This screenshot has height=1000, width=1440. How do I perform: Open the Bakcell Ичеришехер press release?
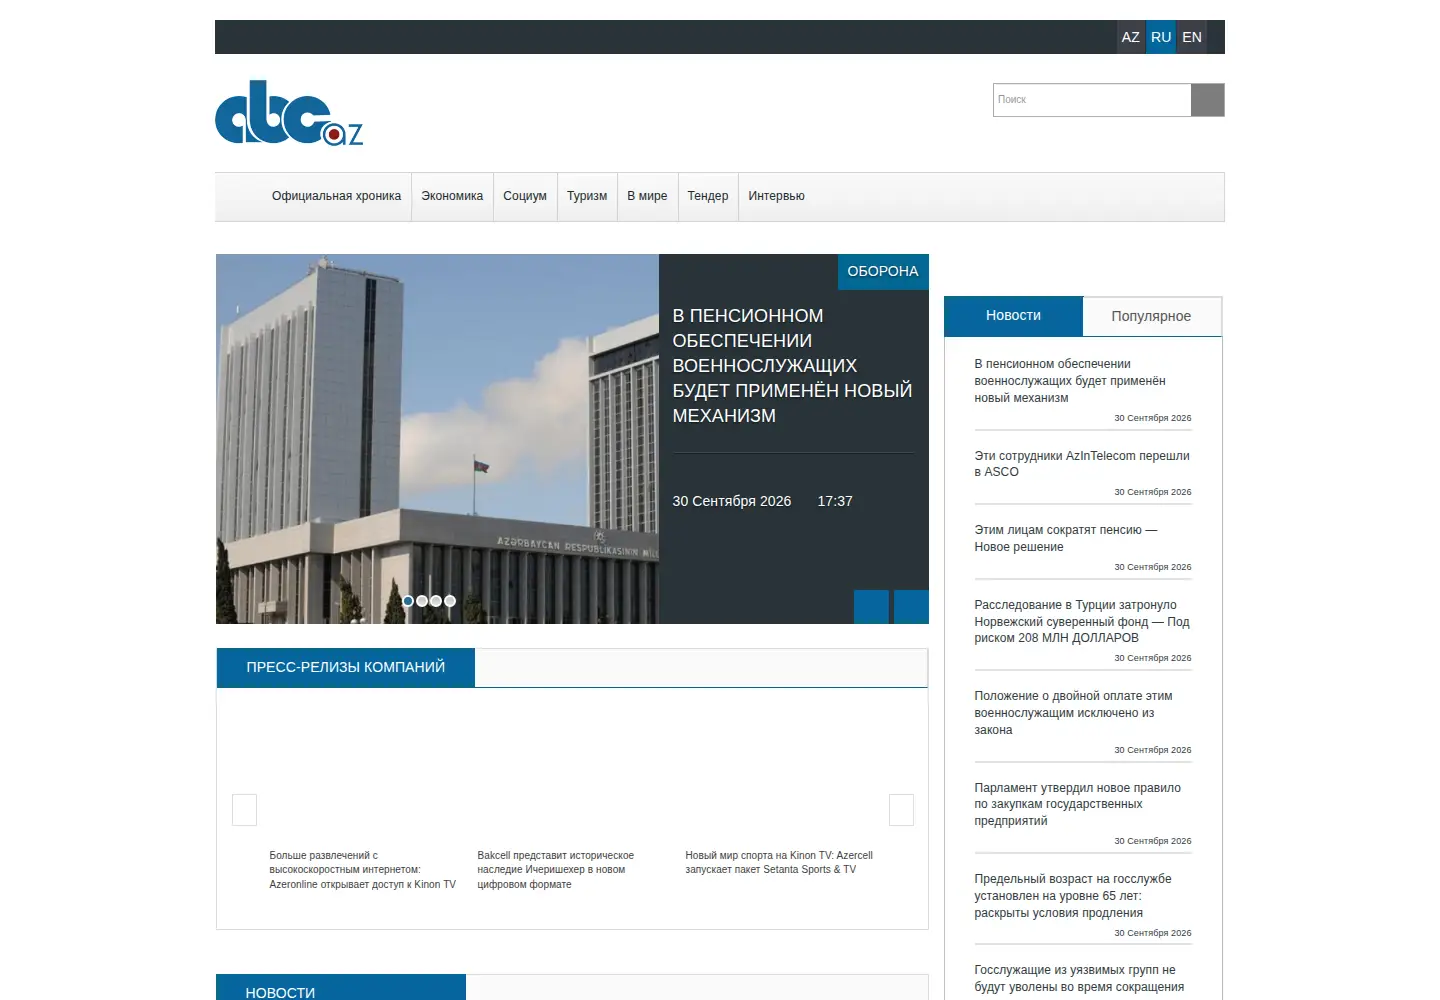point(556,870)
